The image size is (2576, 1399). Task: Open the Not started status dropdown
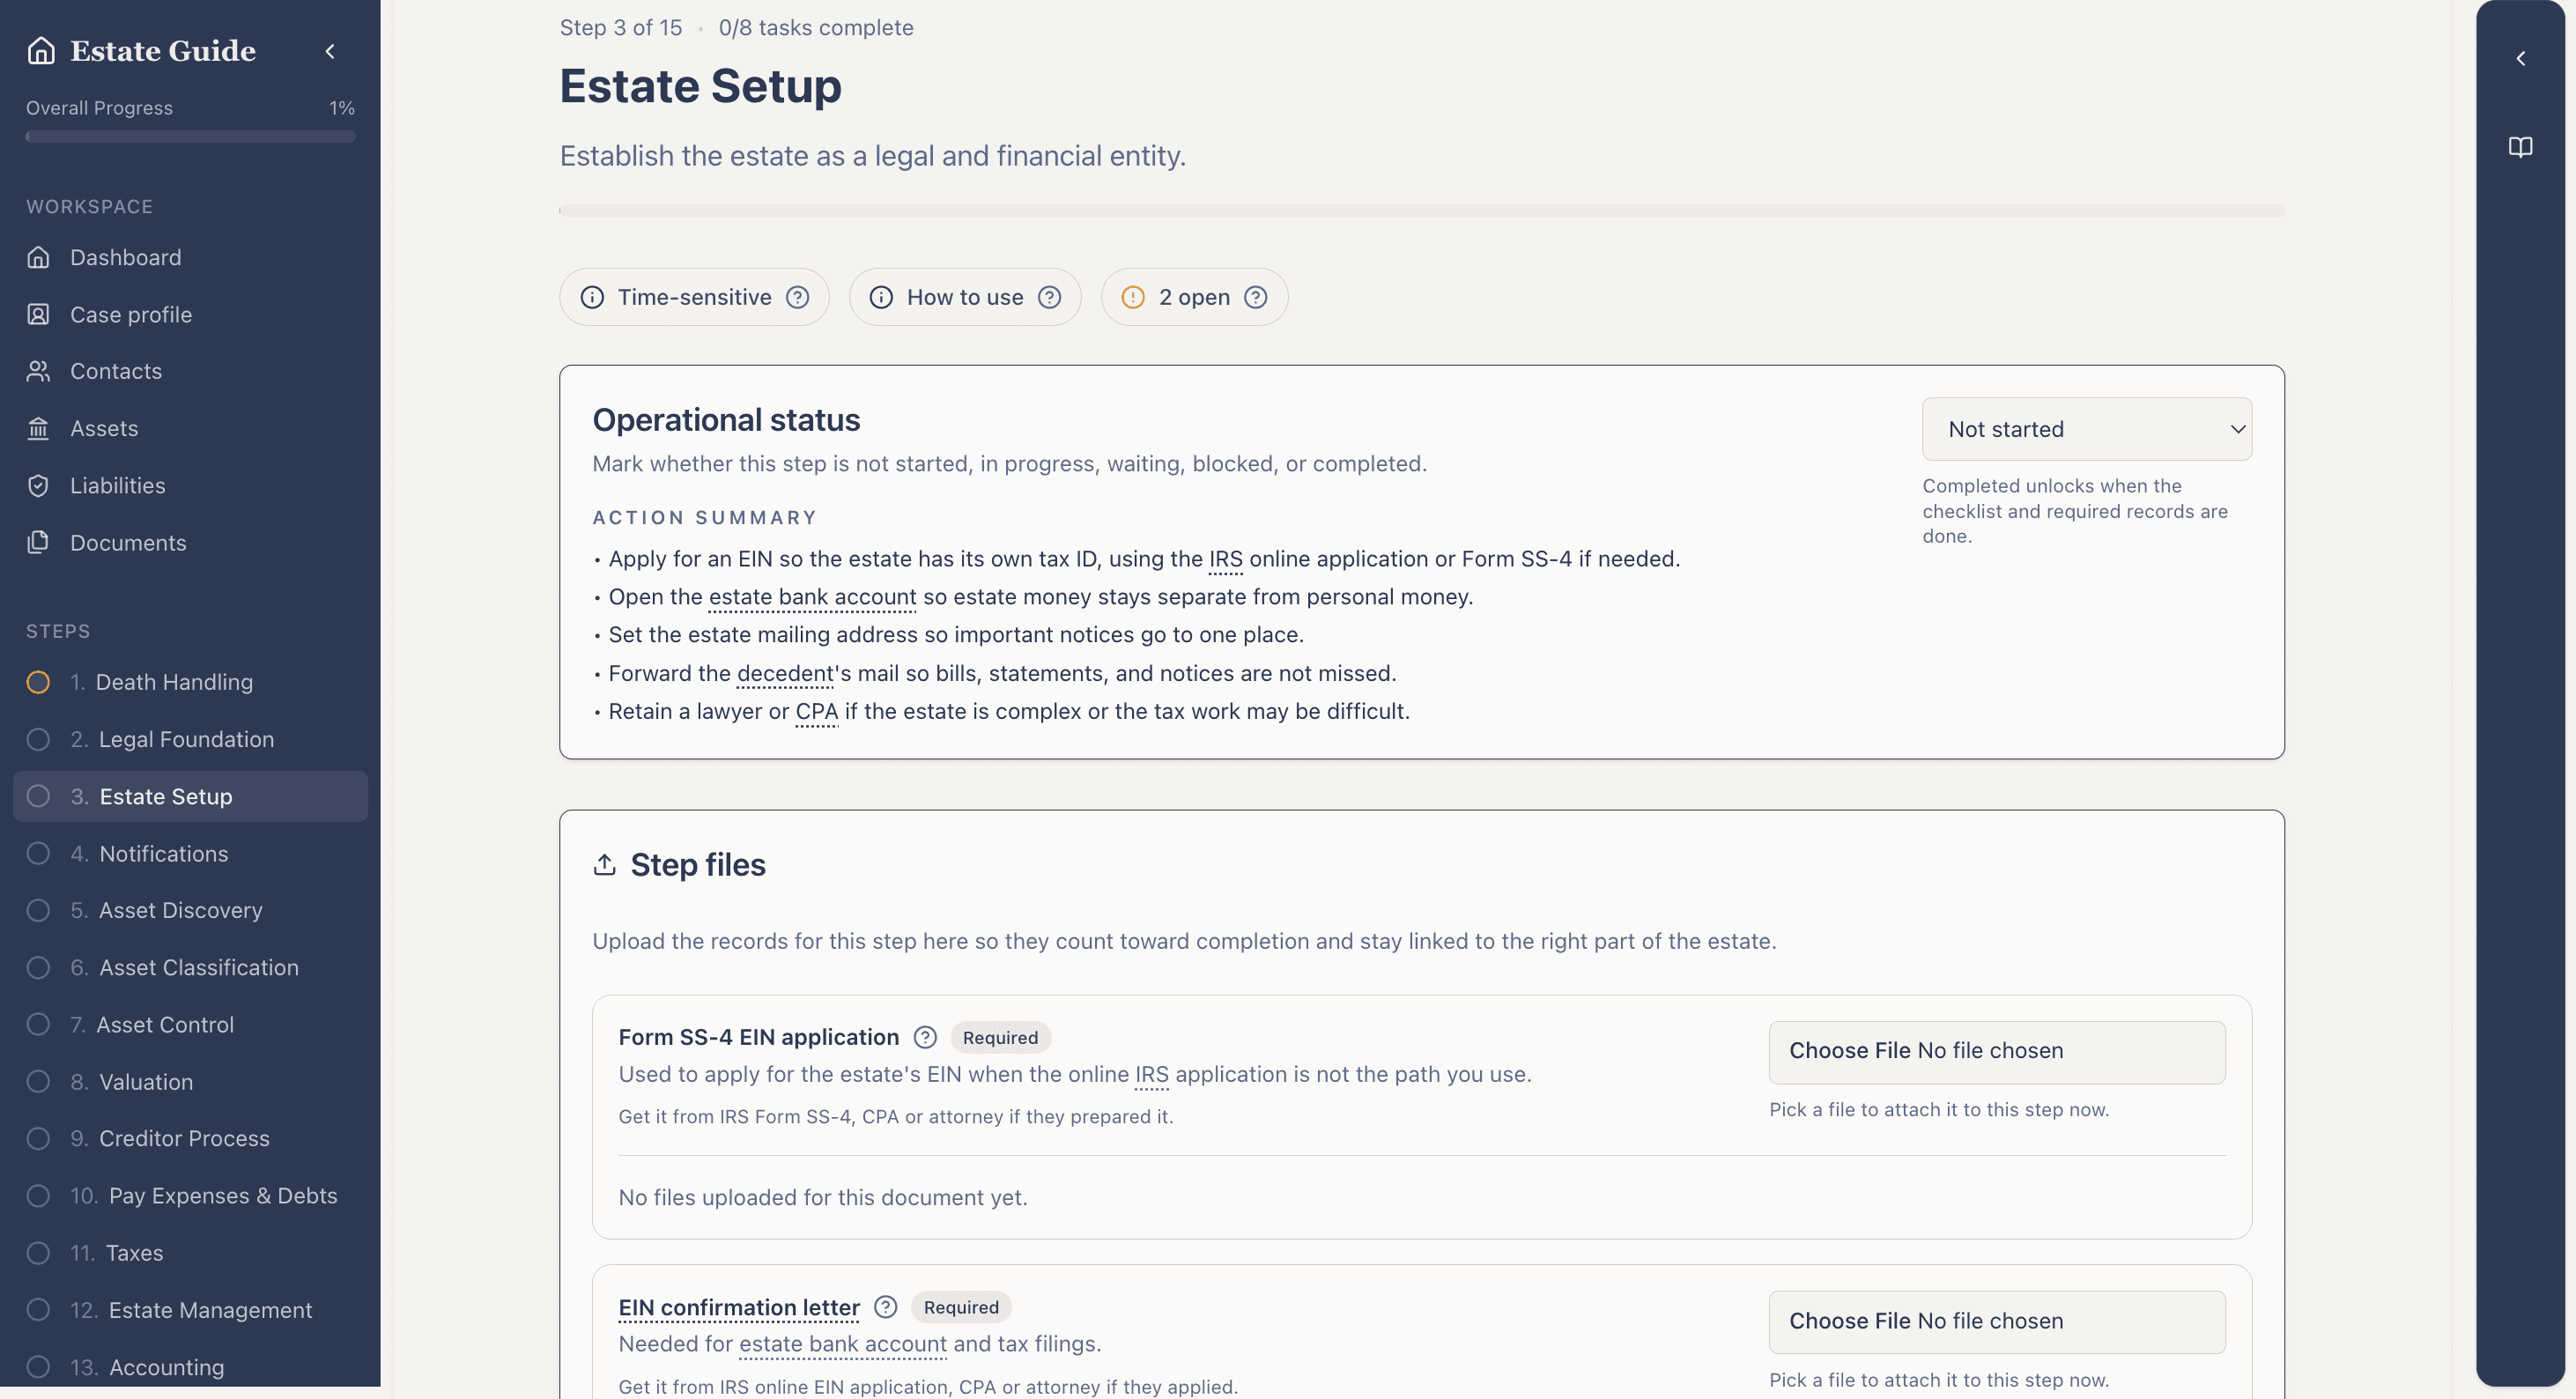click(x=2087, y=429)
